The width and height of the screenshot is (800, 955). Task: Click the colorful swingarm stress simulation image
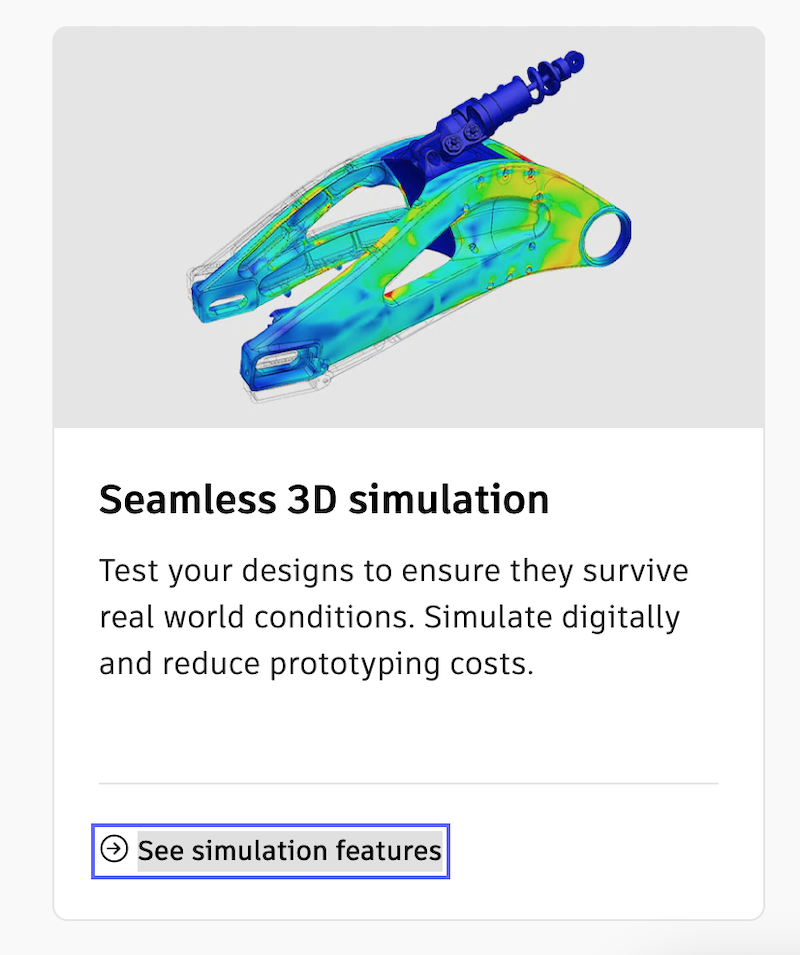point(409,227)
